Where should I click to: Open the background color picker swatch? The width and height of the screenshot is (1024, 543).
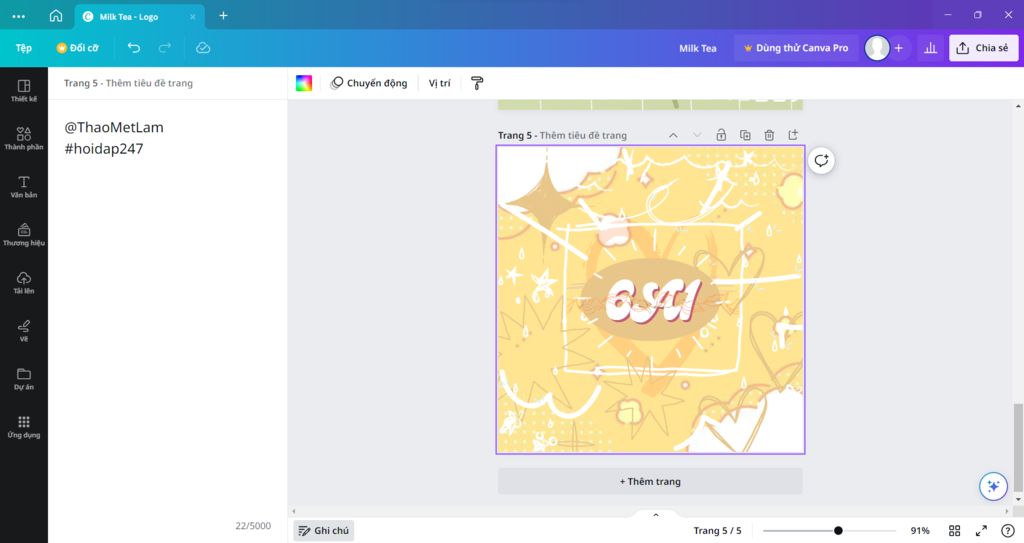click(304, 83)
